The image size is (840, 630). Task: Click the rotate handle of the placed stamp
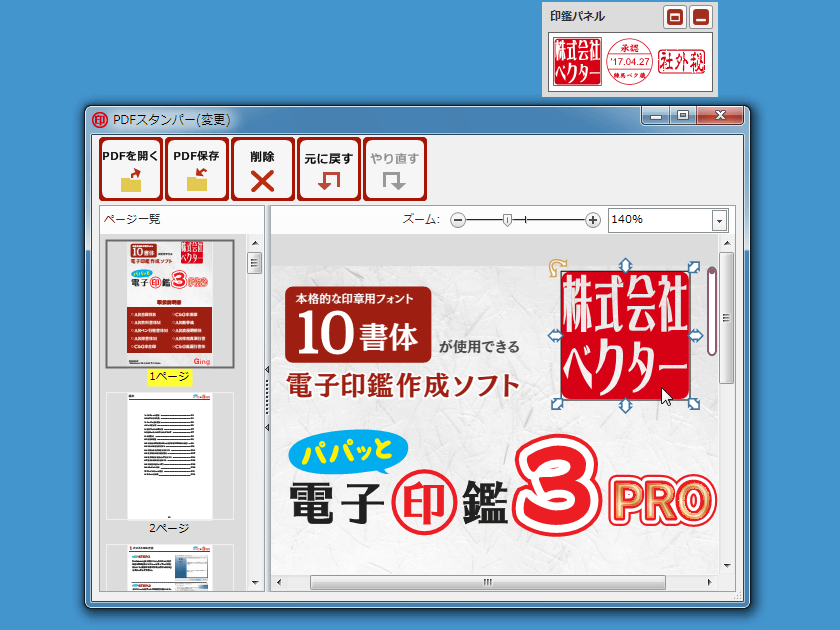tap(557, 267)
